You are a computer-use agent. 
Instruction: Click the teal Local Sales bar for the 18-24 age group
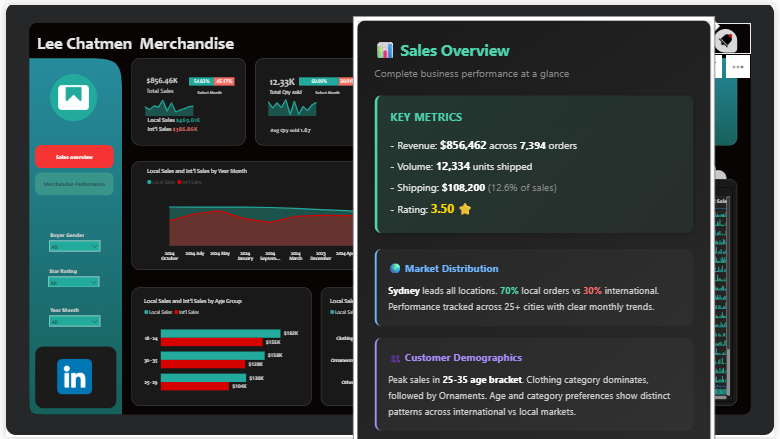[x=220, y=334]
